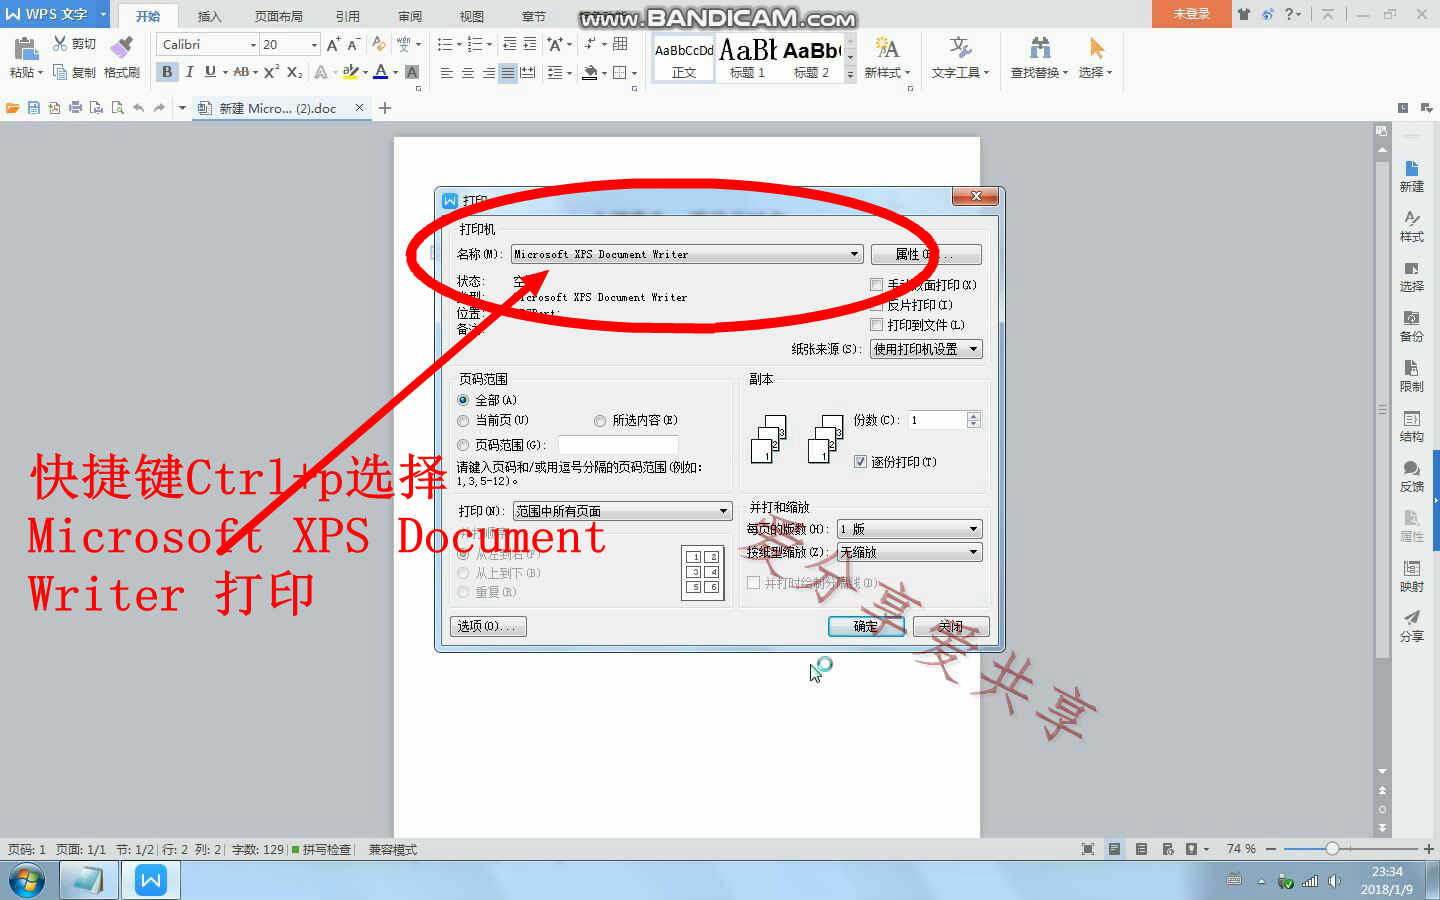Toggle Reverse Print (反片打印) checkbox
Viewport: 1440px width, 900px height.
[x=877, y=305]
